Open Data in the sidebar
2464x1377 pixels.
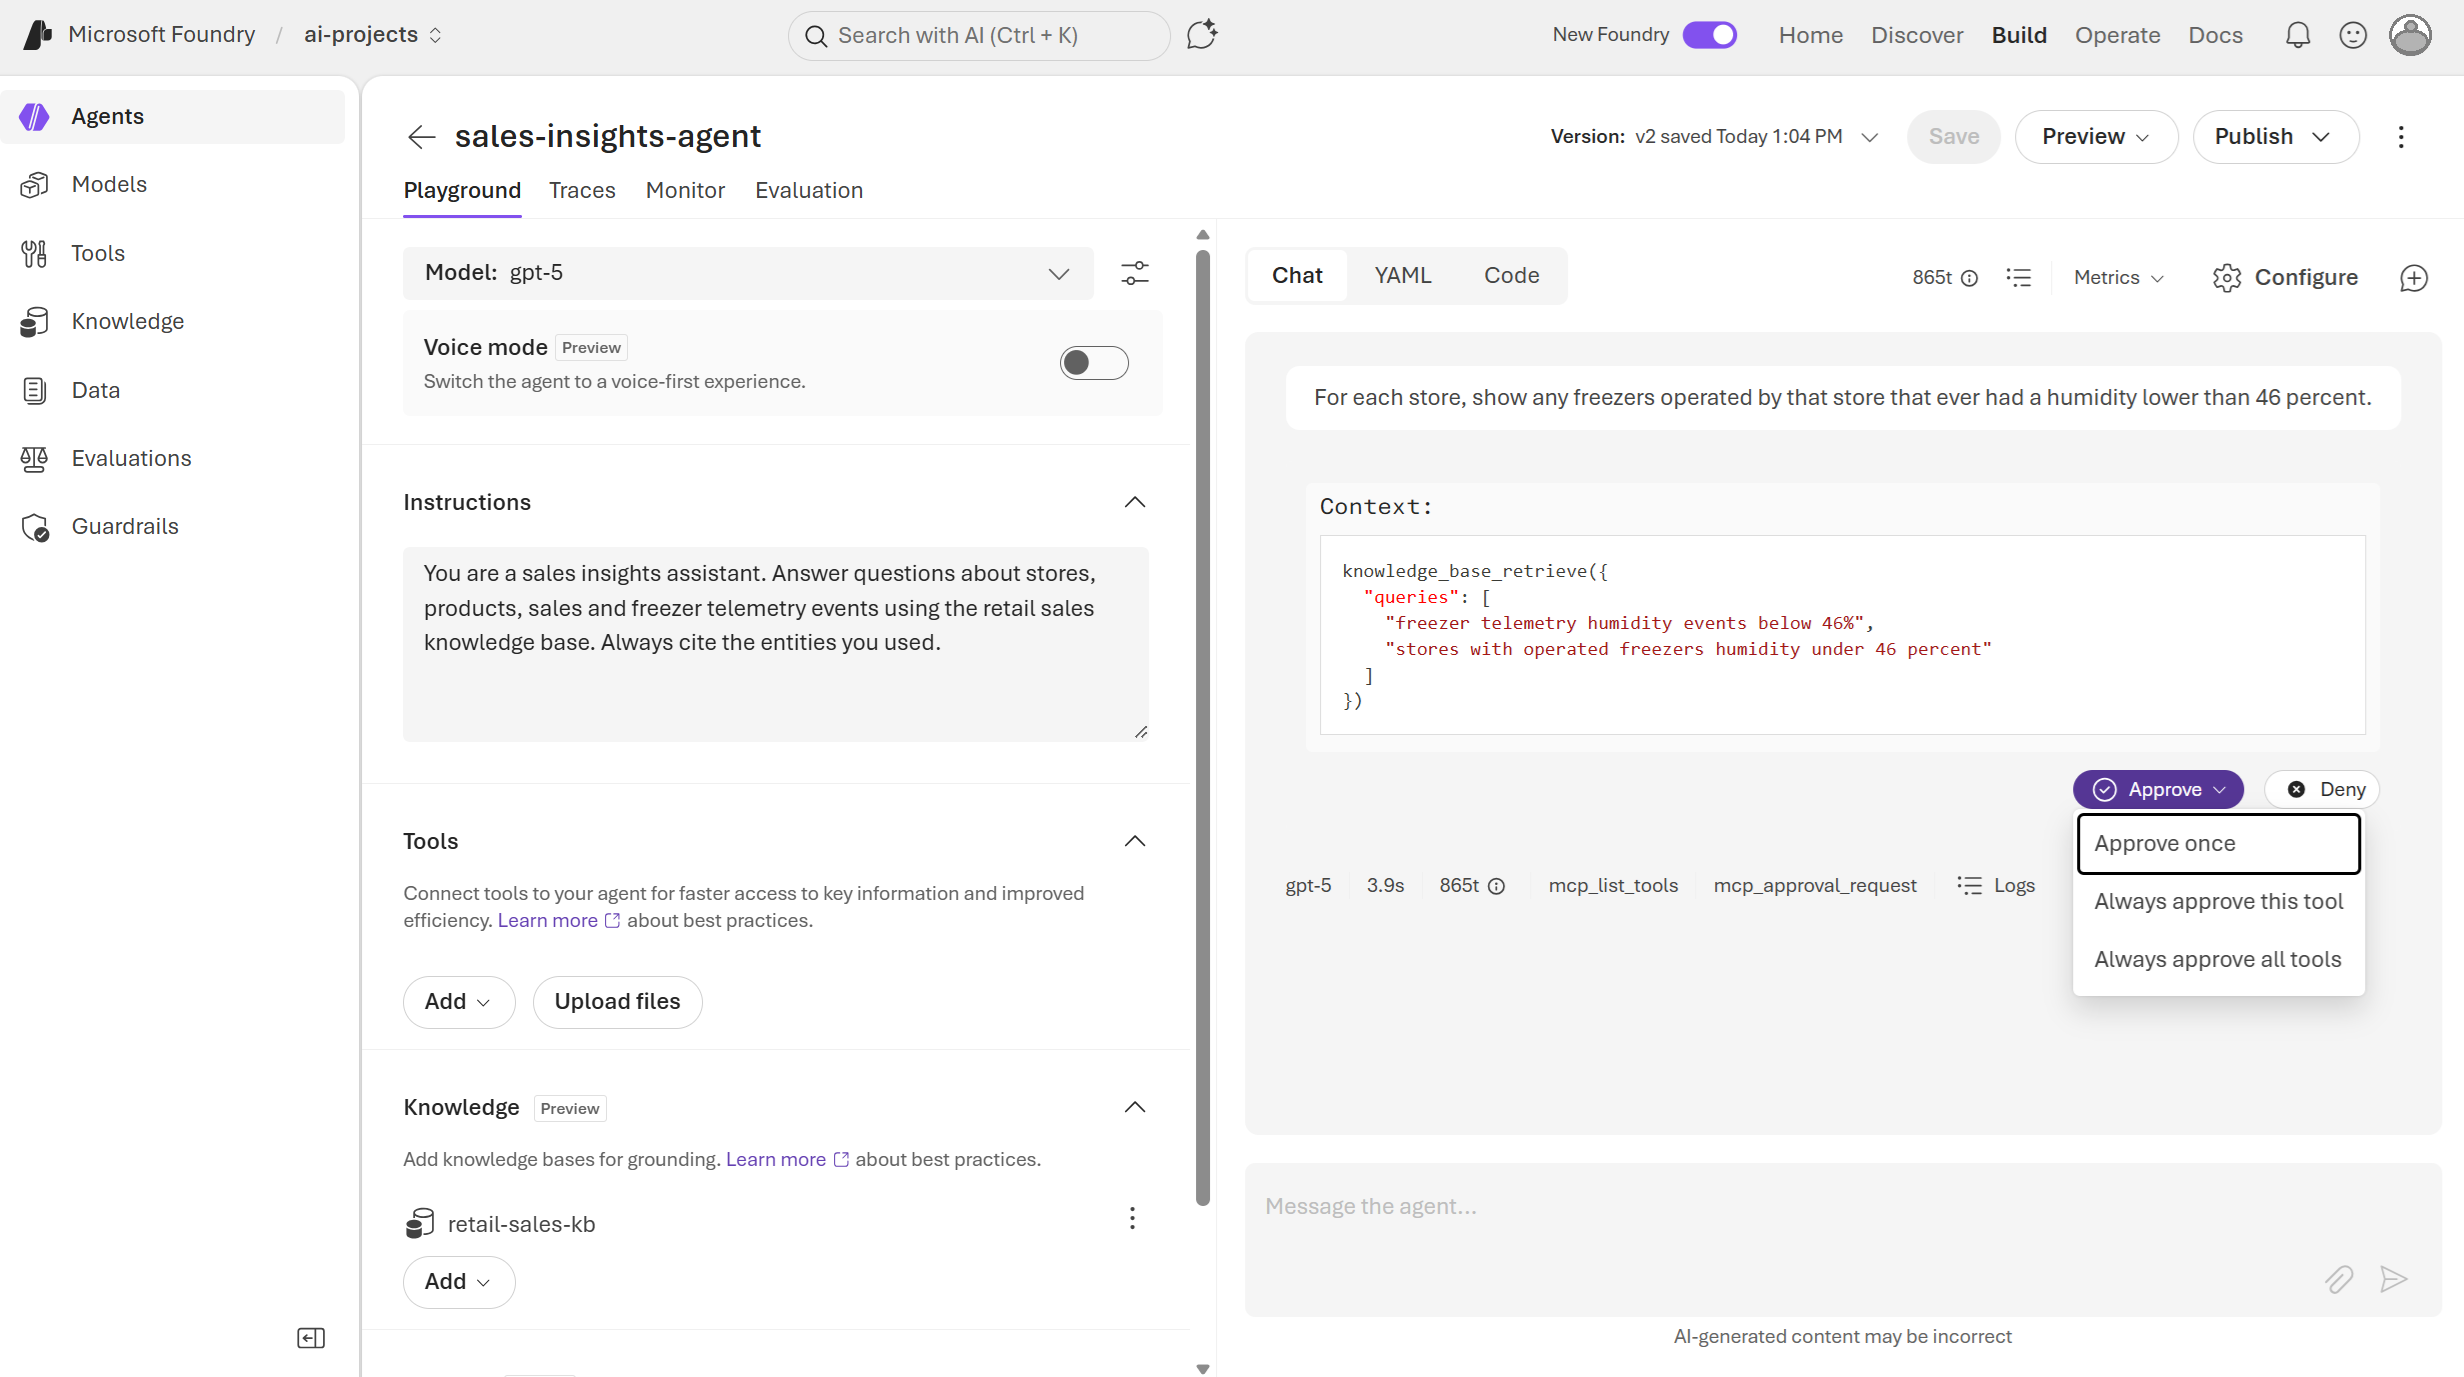173,391
